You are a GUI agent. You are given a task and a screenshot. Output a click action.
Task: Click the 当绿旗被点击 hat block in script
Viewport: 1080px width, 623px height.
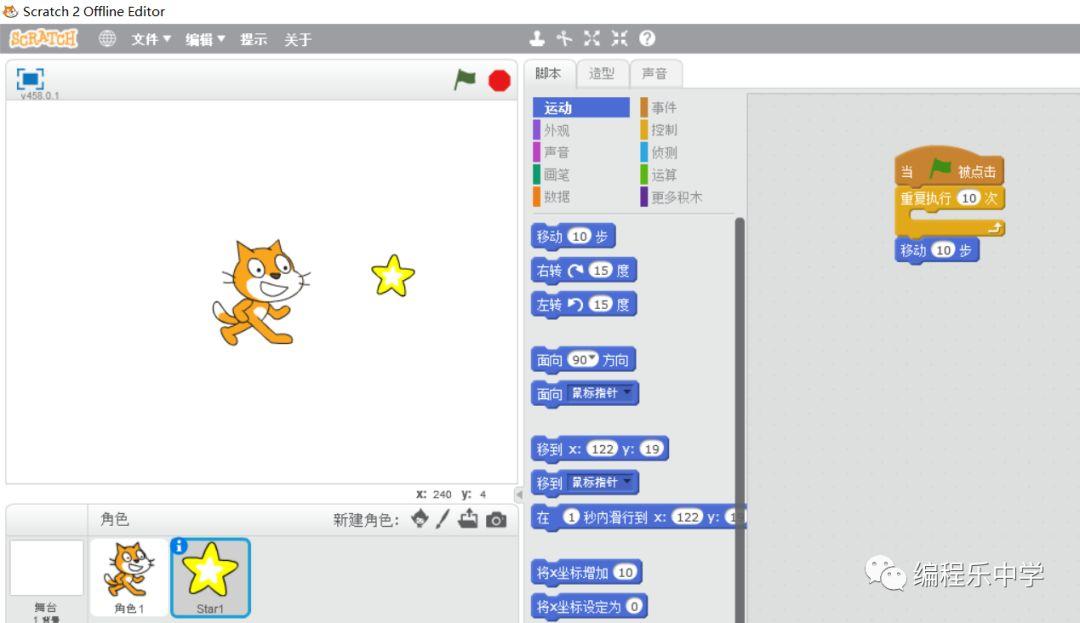[x=949, y=166]
